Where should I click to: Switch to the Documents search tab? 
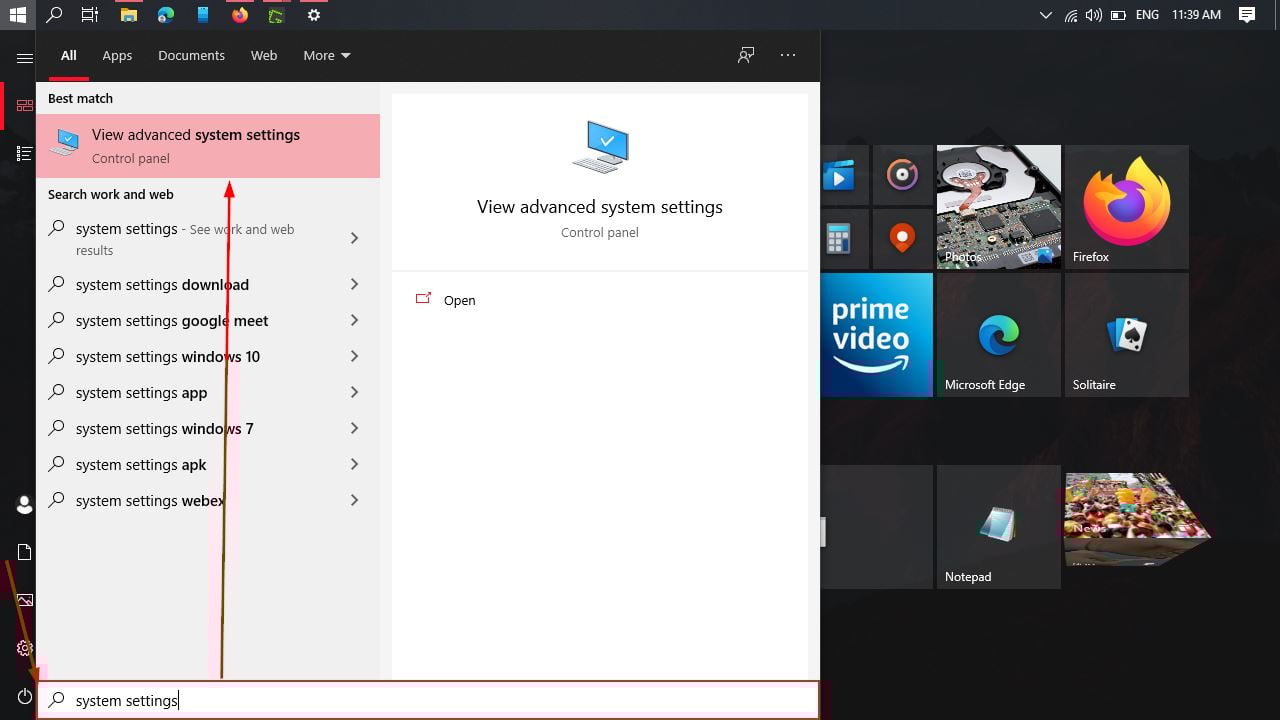191,55
